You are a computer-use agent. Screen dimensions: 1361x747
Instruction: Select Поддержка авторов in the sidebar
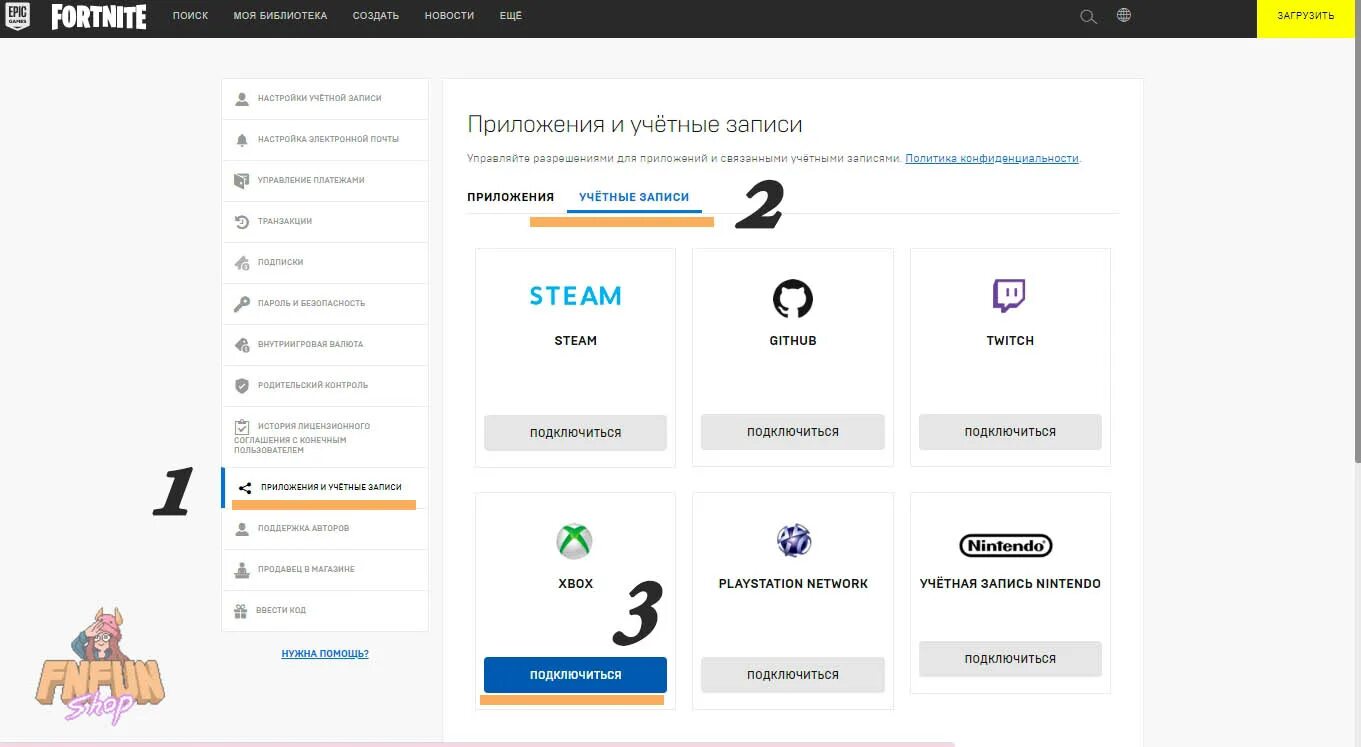click(x=325, y=529)
